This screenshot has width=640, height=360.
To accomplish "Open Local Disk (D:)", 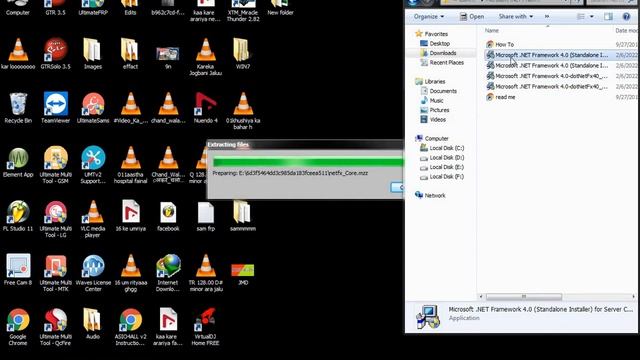I will pos(442,158).
